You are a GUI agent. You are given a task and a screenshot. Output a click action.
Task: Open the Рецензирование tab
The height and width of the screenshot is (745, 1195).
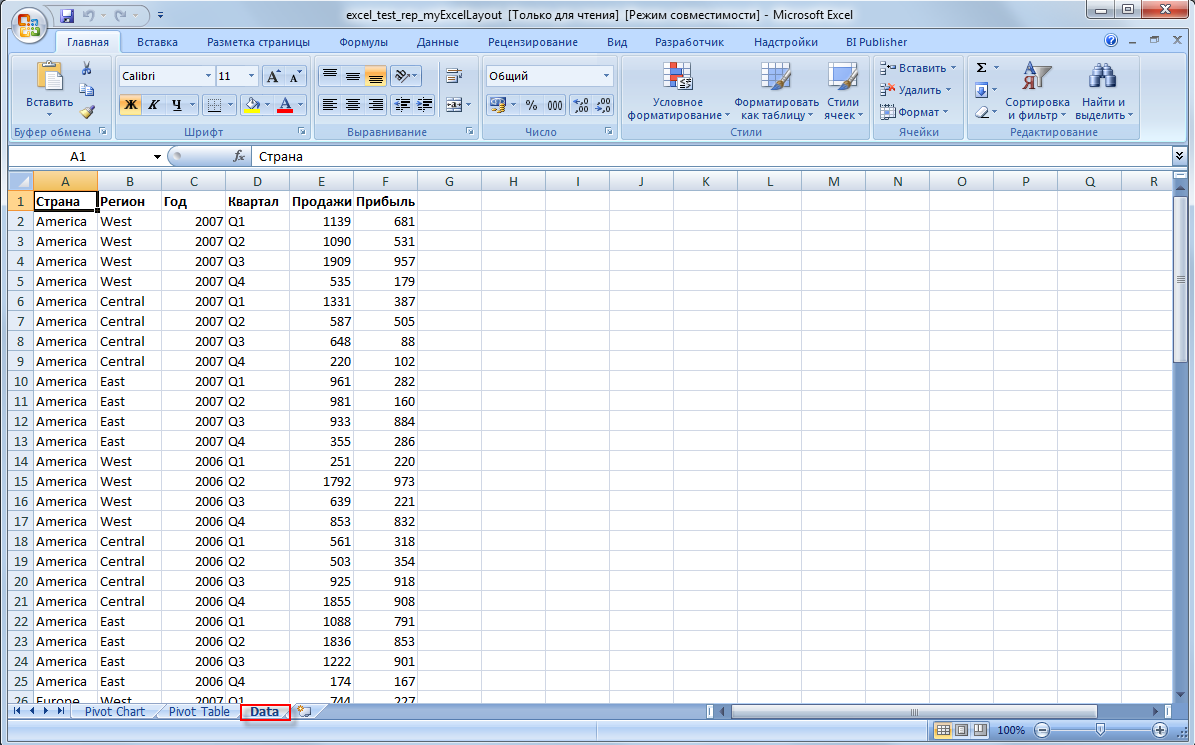tap(533, 42)
